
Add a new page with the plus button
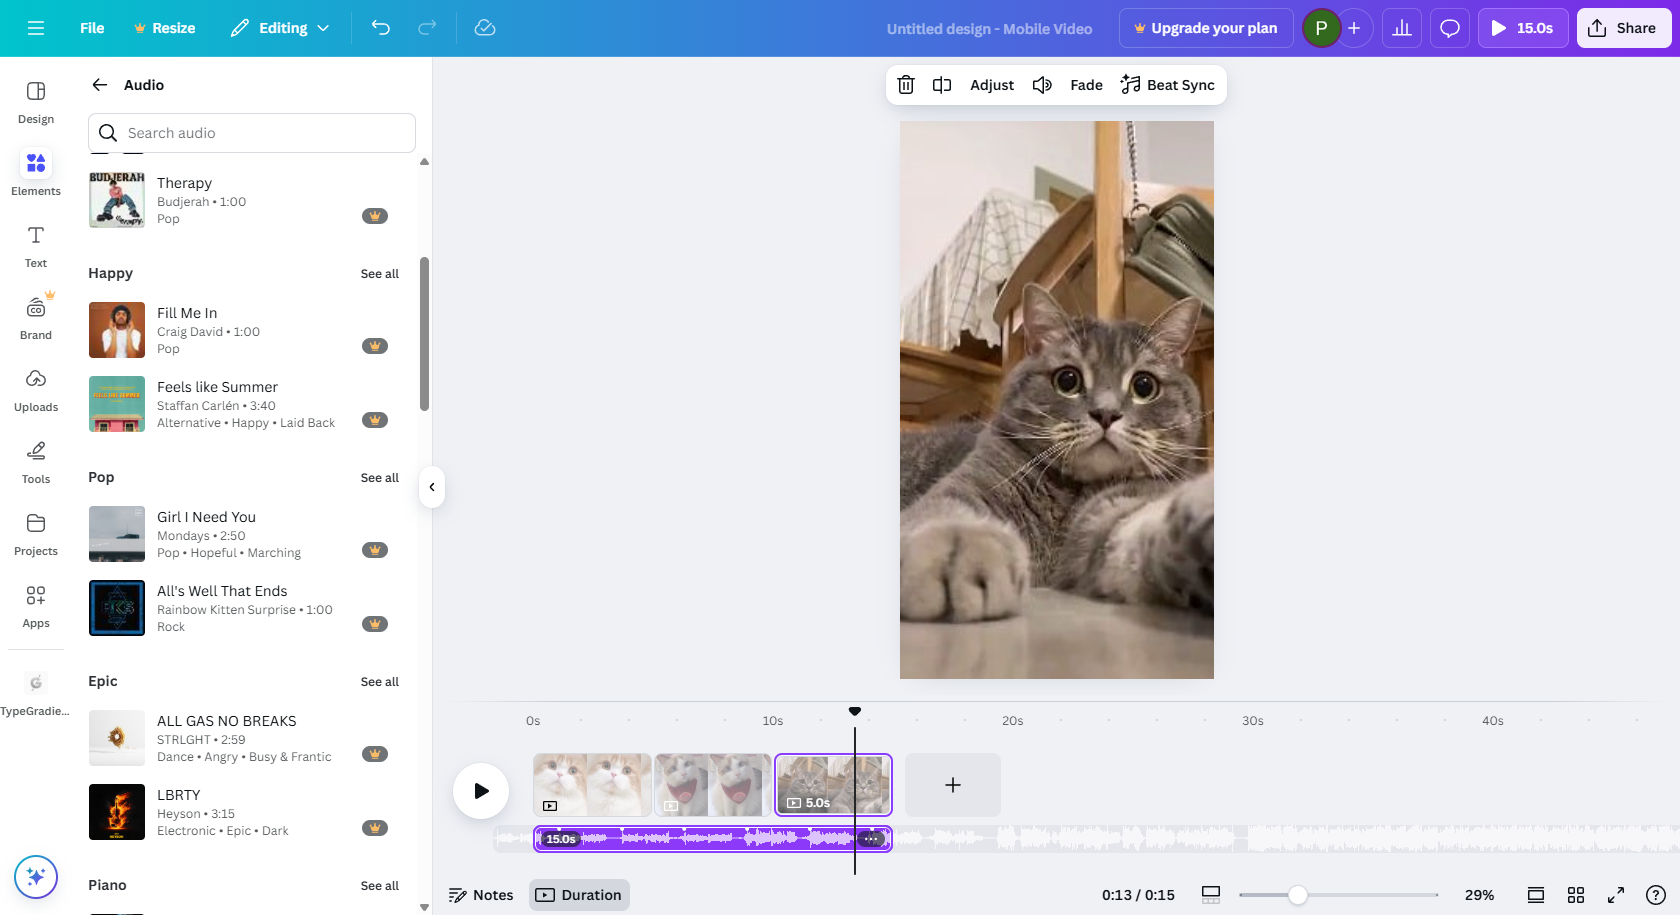click(x=953, y=785)
